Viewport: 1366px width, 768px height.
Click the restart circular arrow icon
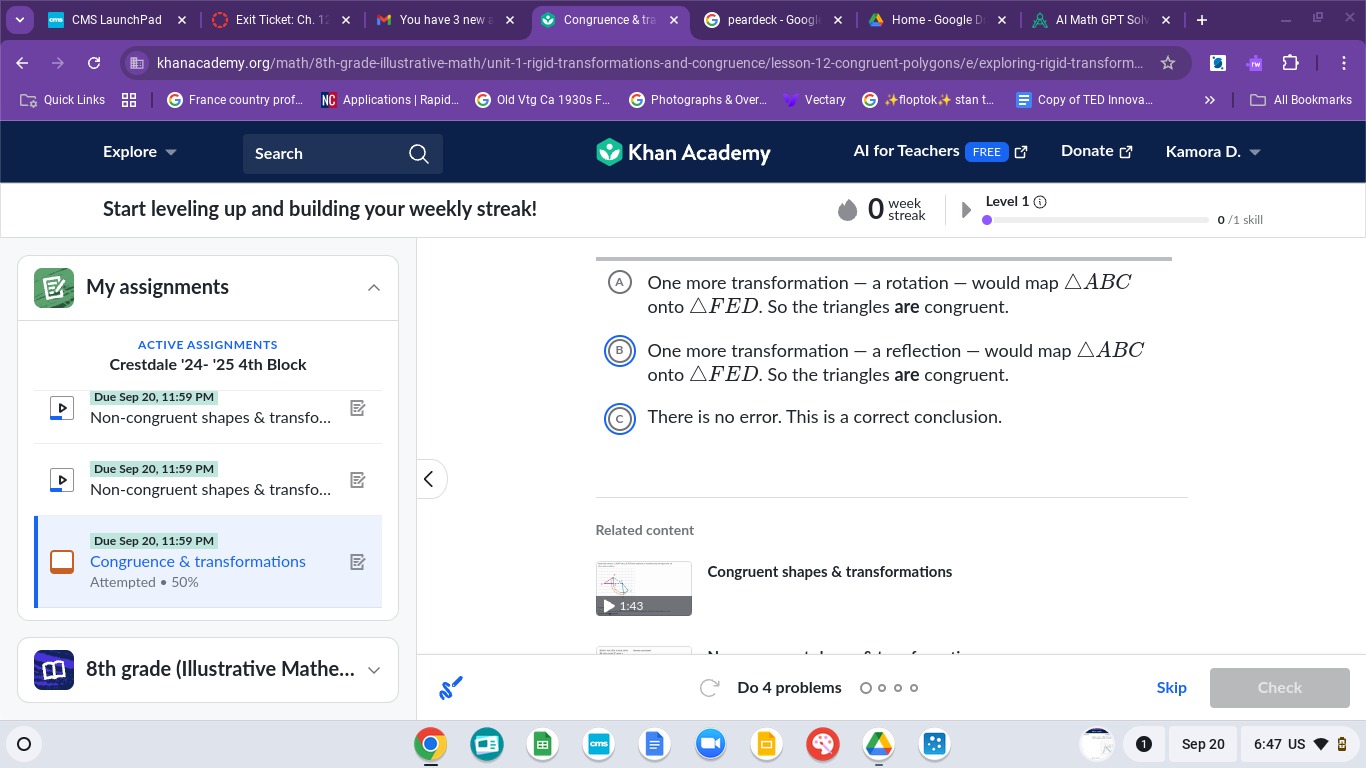tap(710, 688)
